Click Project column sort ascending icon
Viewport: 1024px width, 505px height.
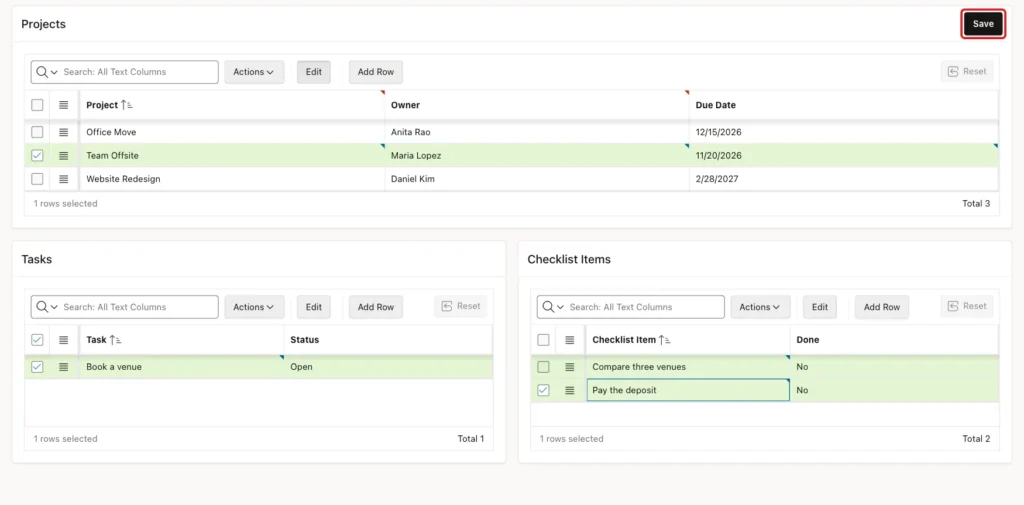[x=127, y=105]
